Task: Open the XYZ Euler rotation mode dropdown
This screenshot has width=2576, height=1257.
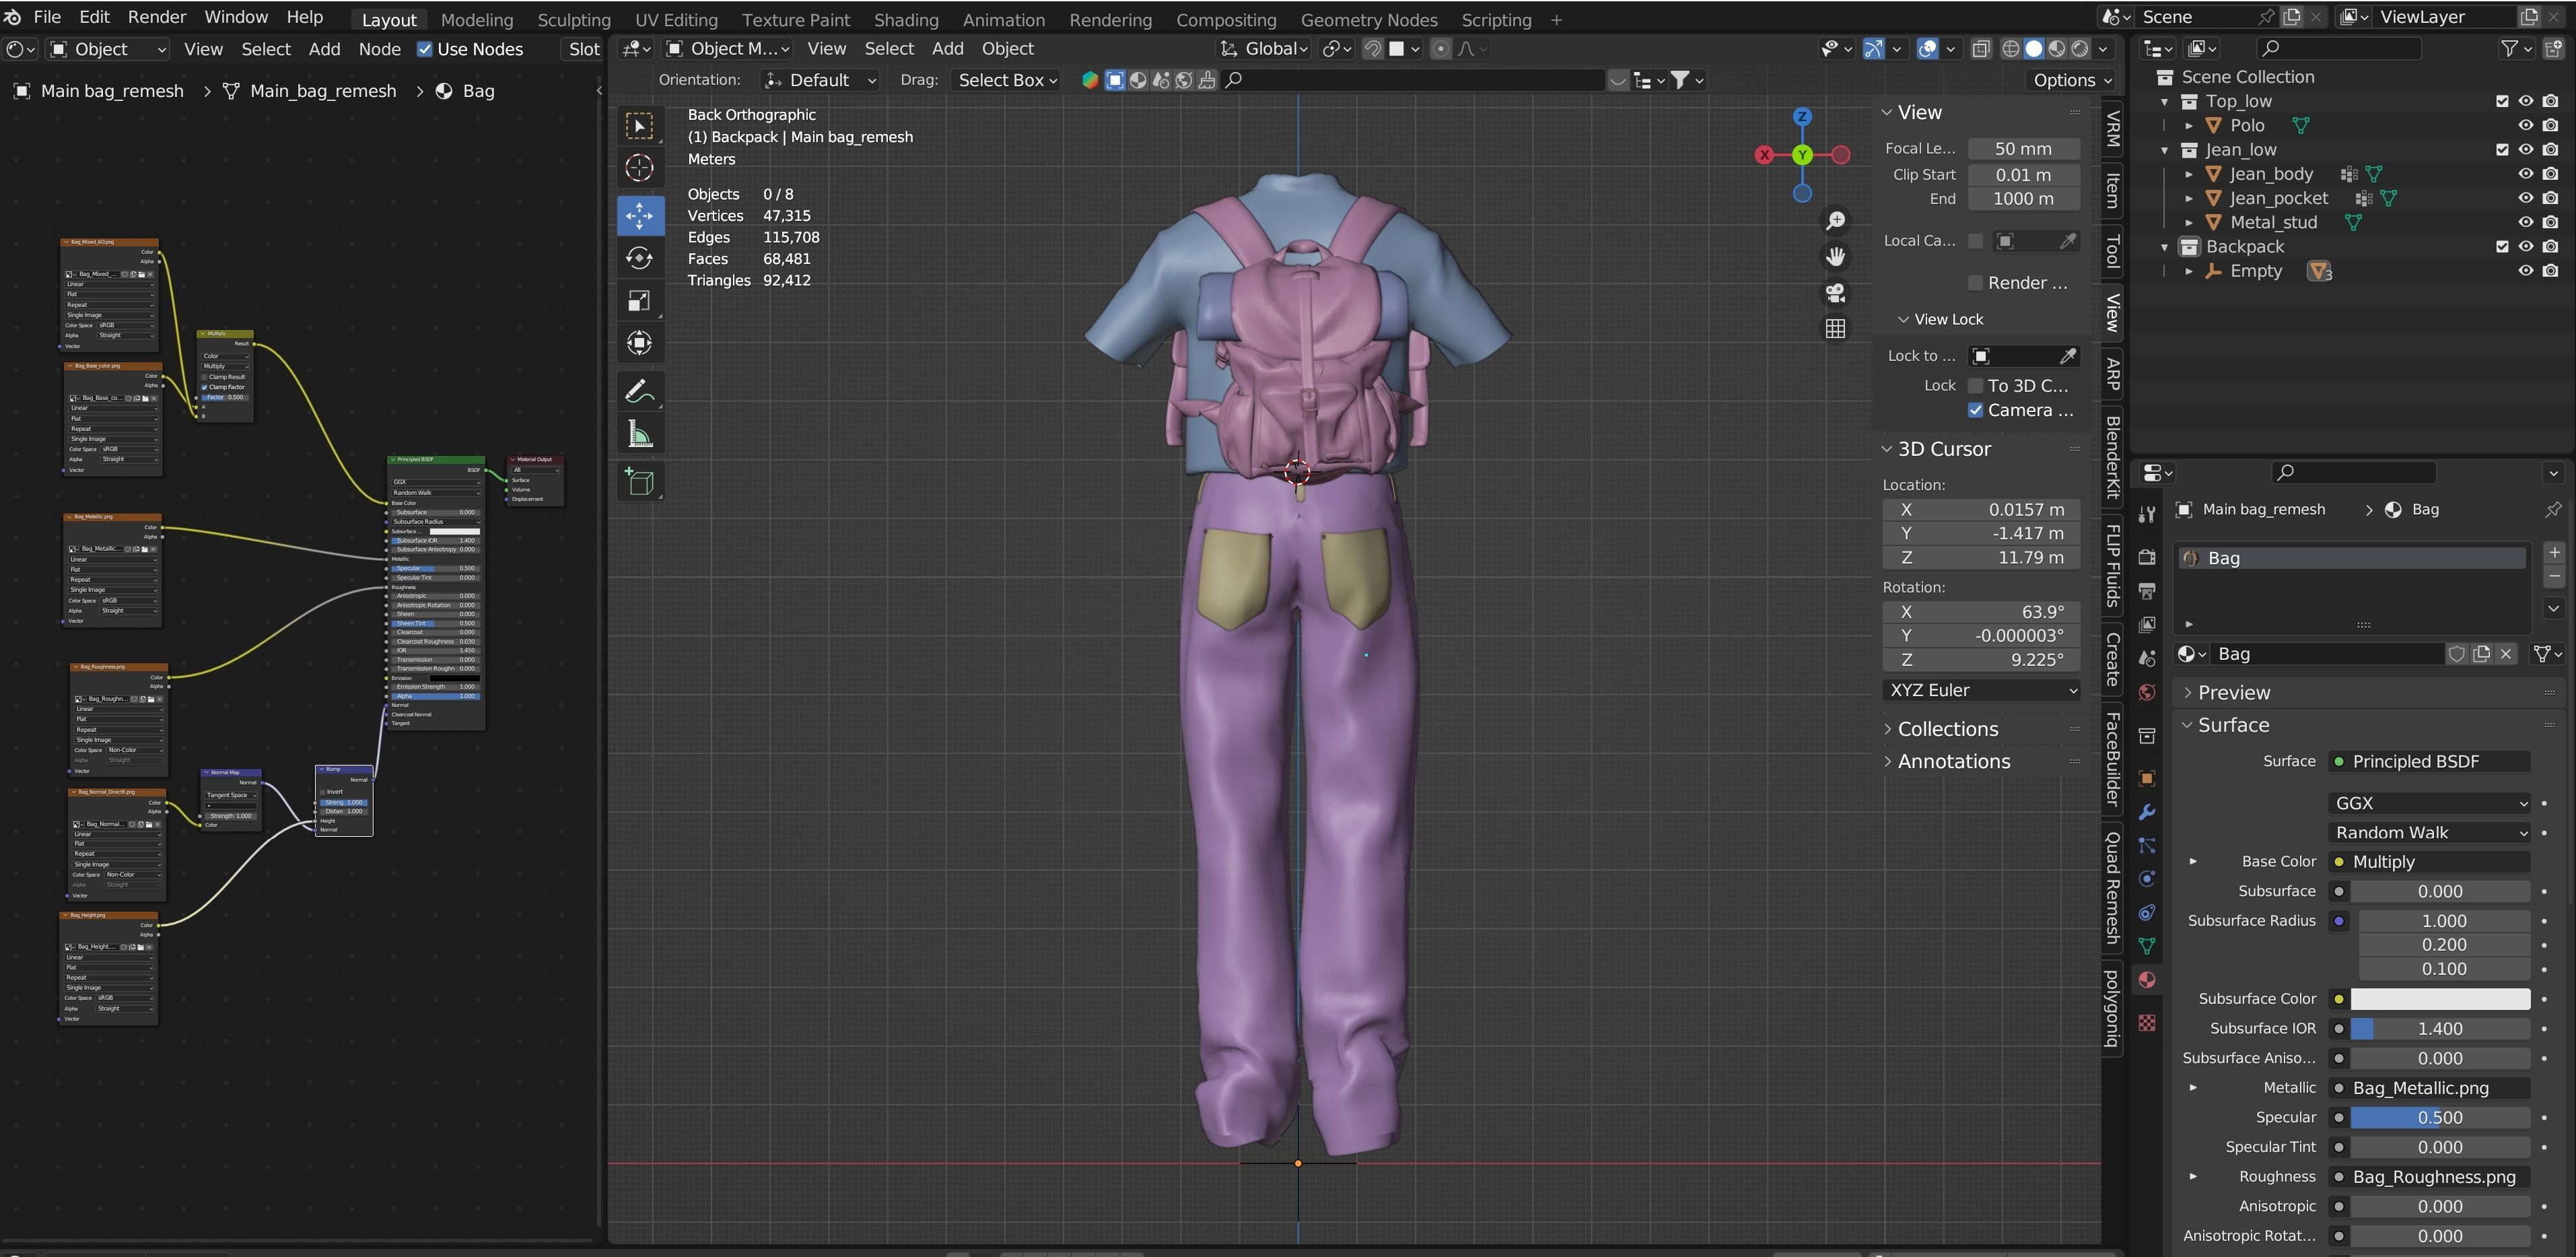Action: tap(1981, 690)
